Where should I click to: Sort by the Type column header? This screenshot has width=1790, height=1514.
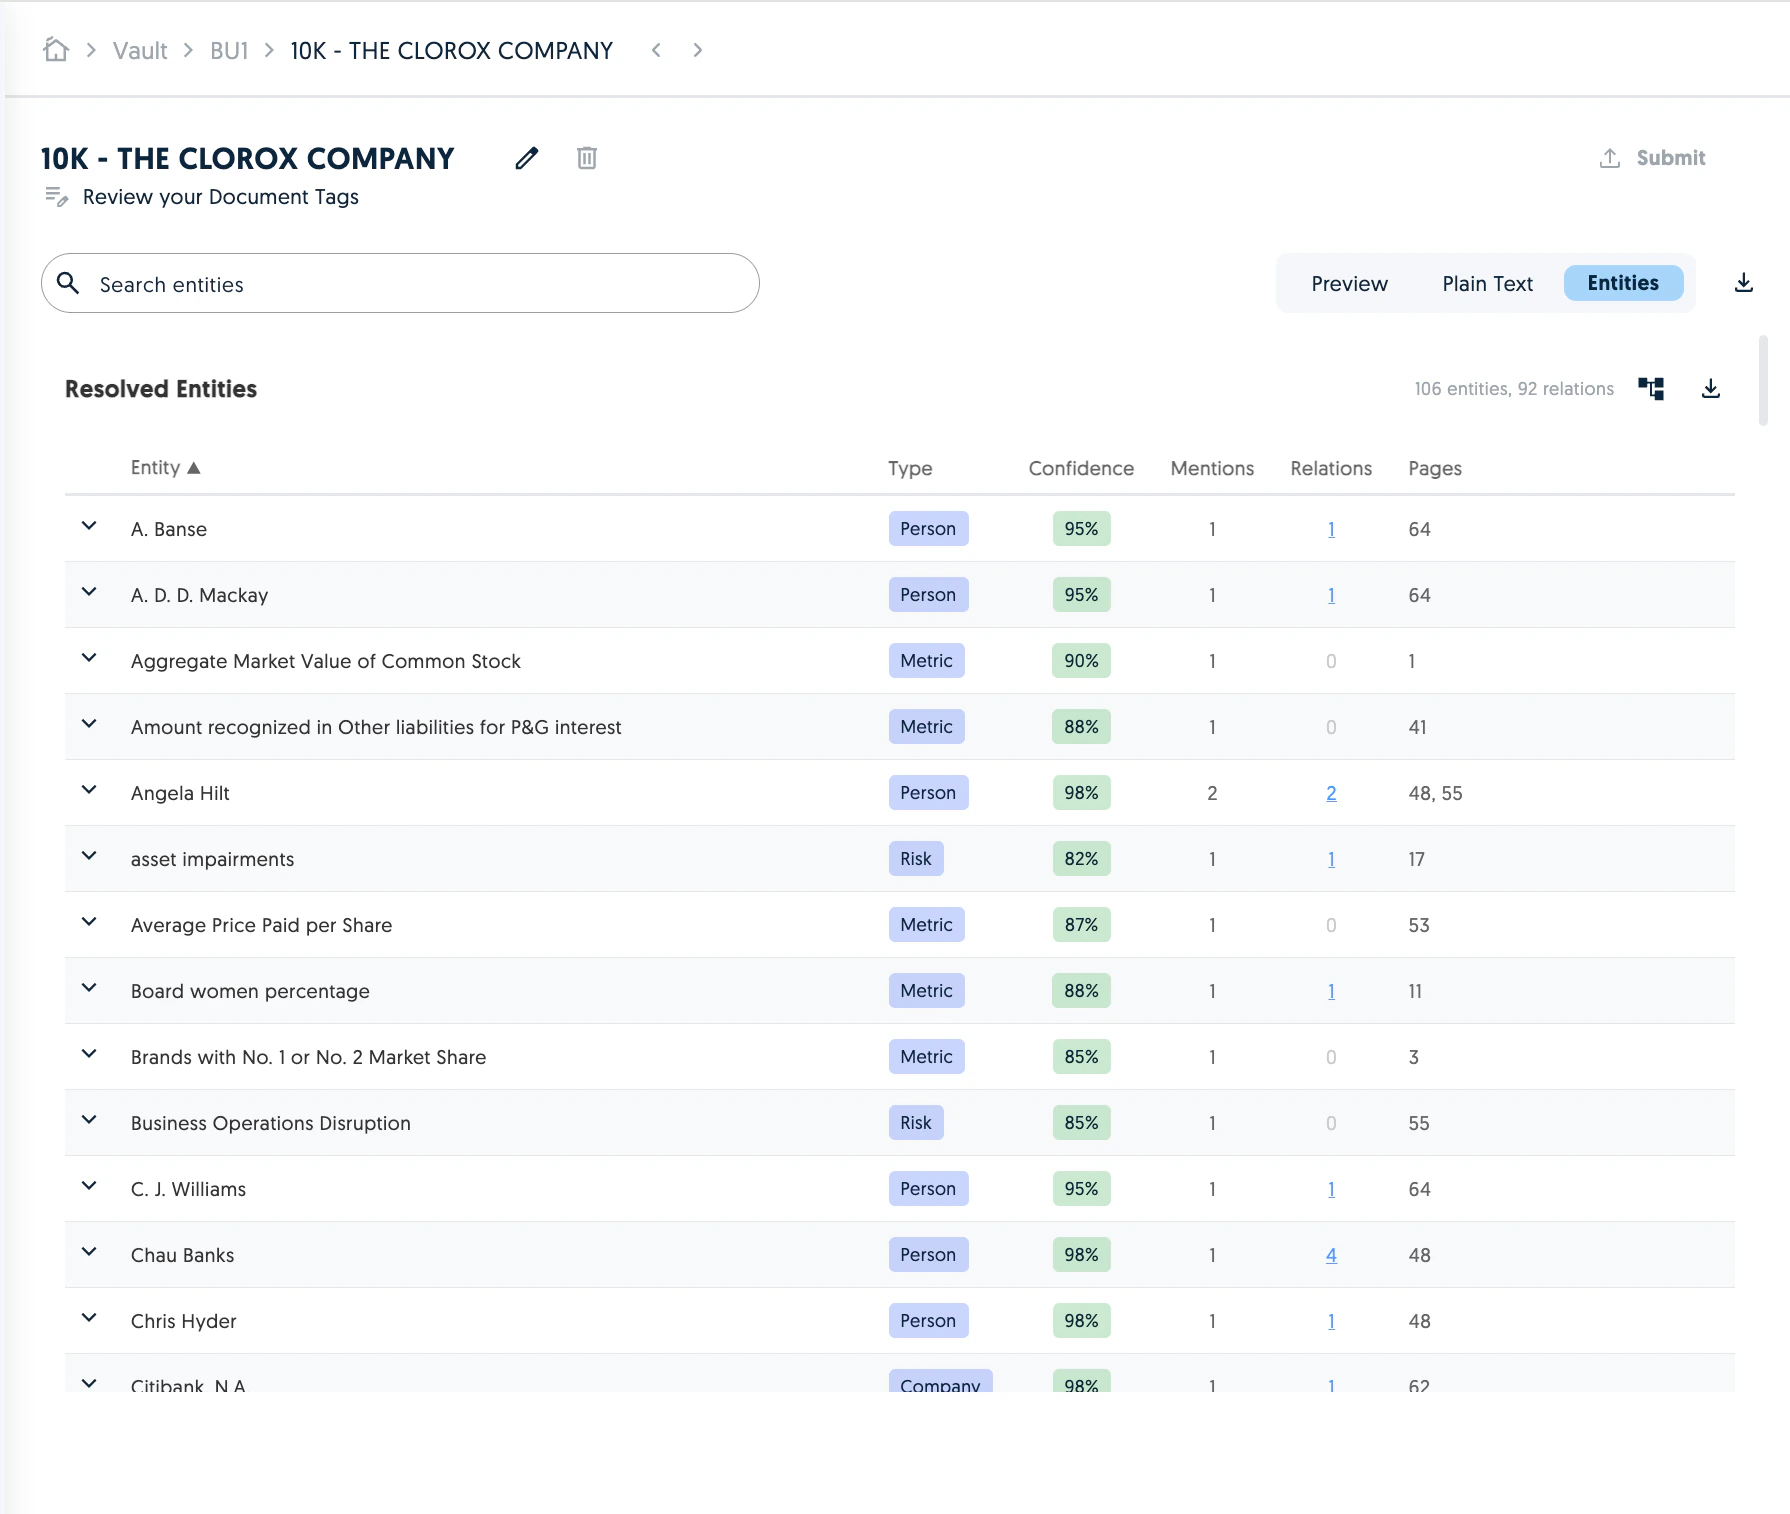point(910,468)
